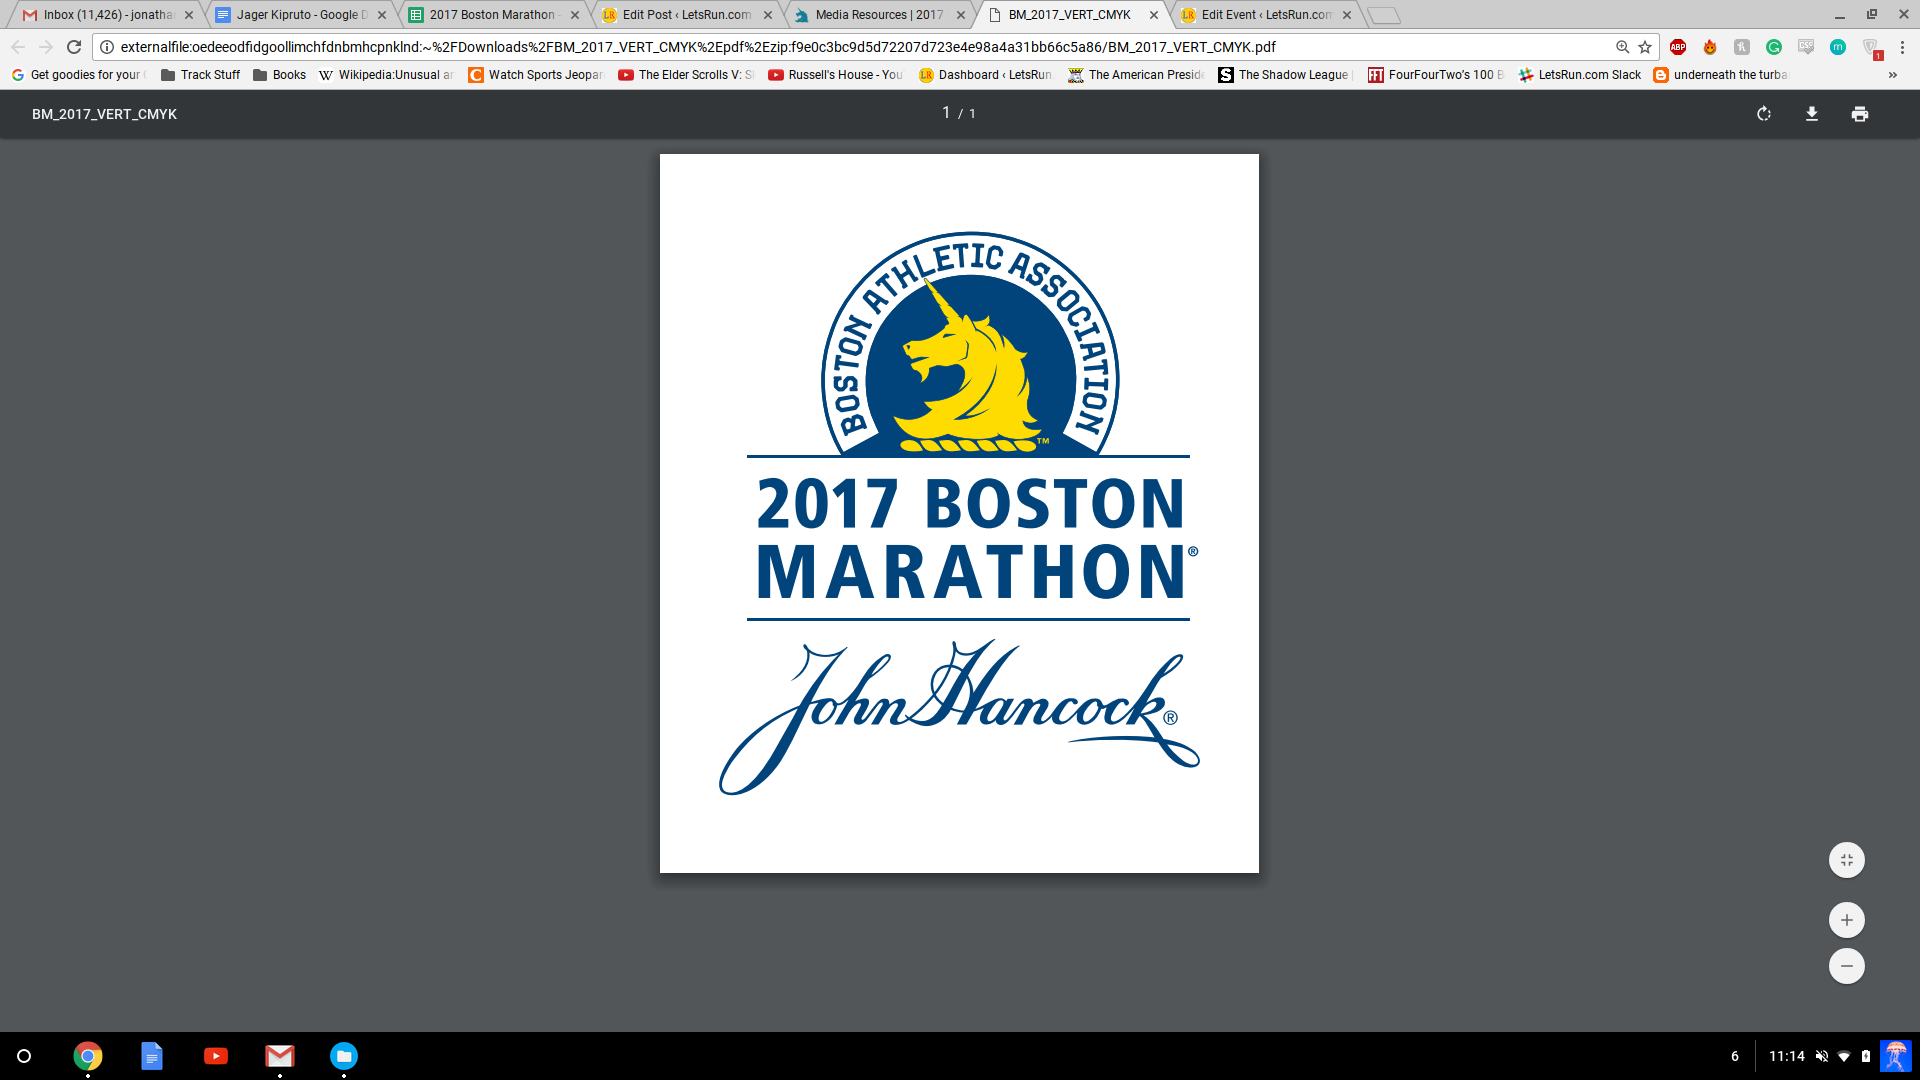This screenshot has width=1920, height=1080.
Task: Open the Hola flame extension
Action: click(1710, 47)
